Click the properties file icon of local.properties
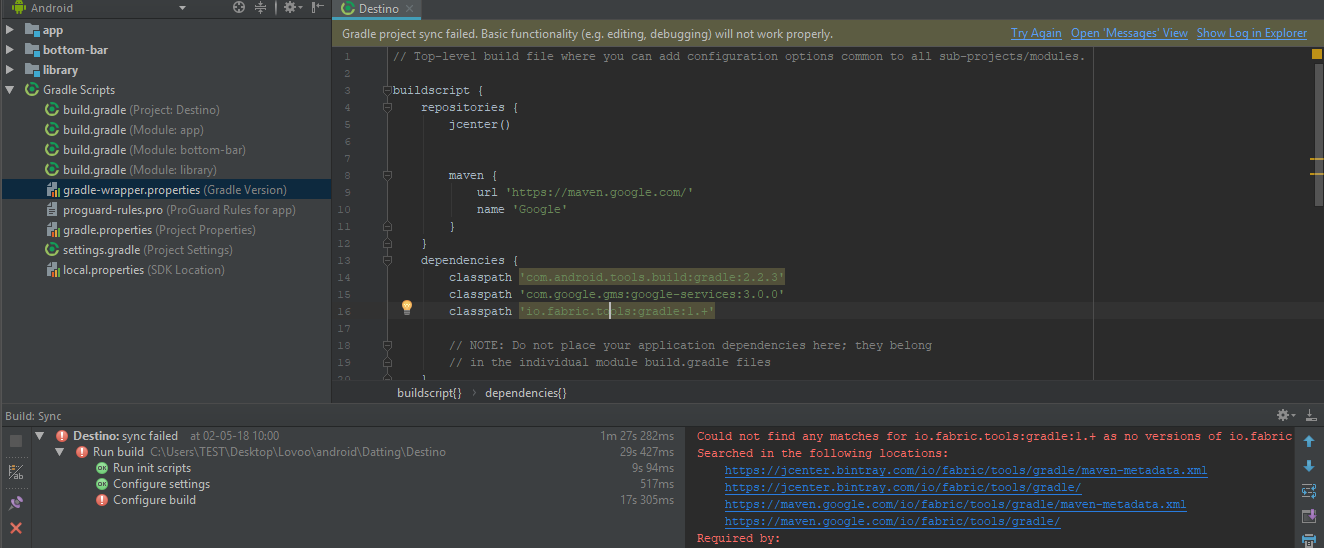 coord(53,270)
